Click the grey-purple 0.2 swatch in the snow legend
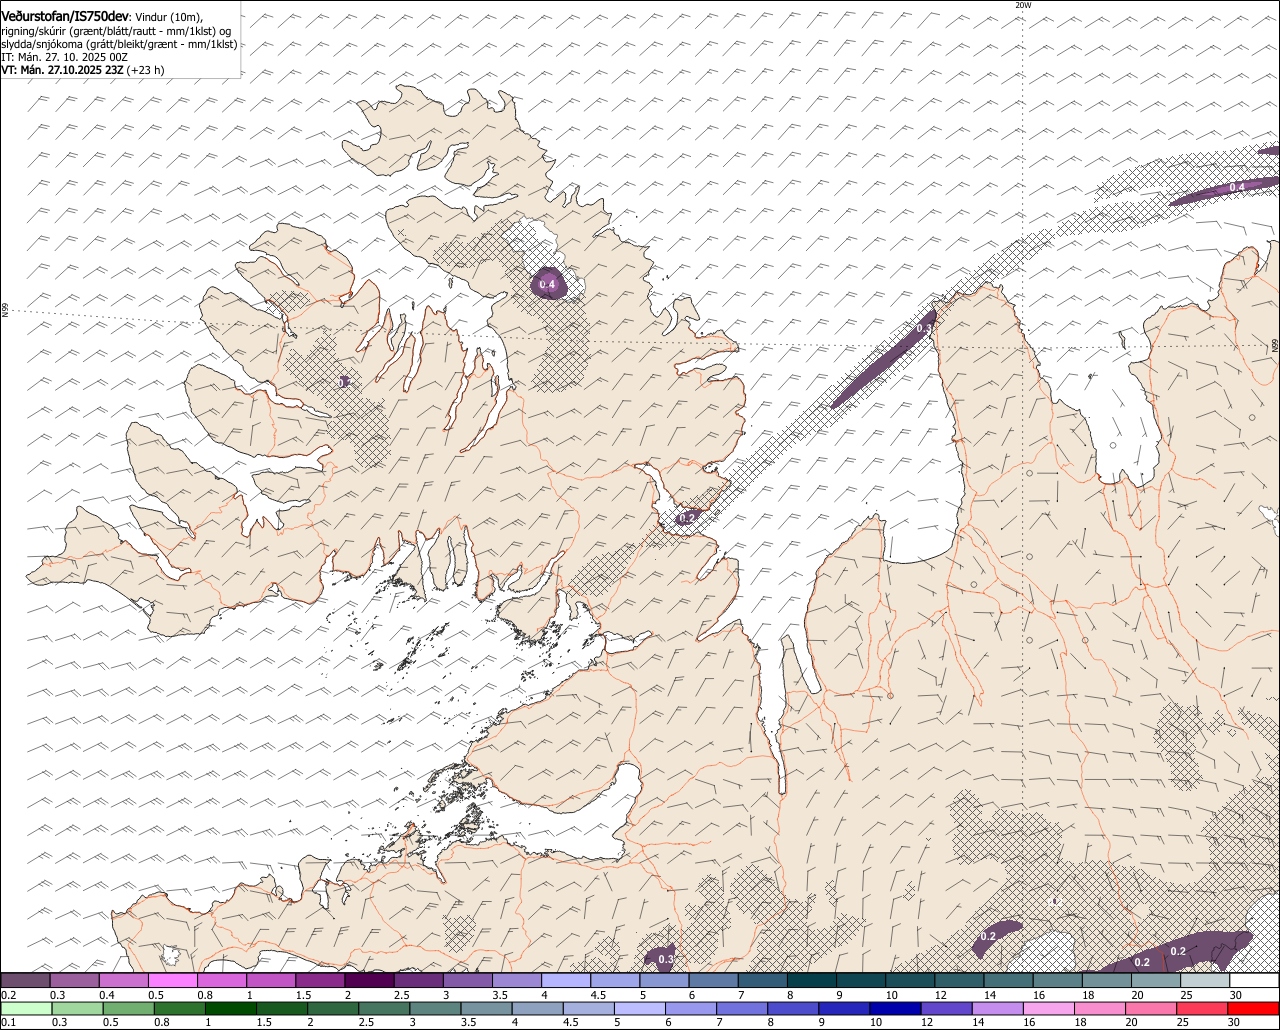The height and width of the screenshot is (1030, 1280). [25, 980]
